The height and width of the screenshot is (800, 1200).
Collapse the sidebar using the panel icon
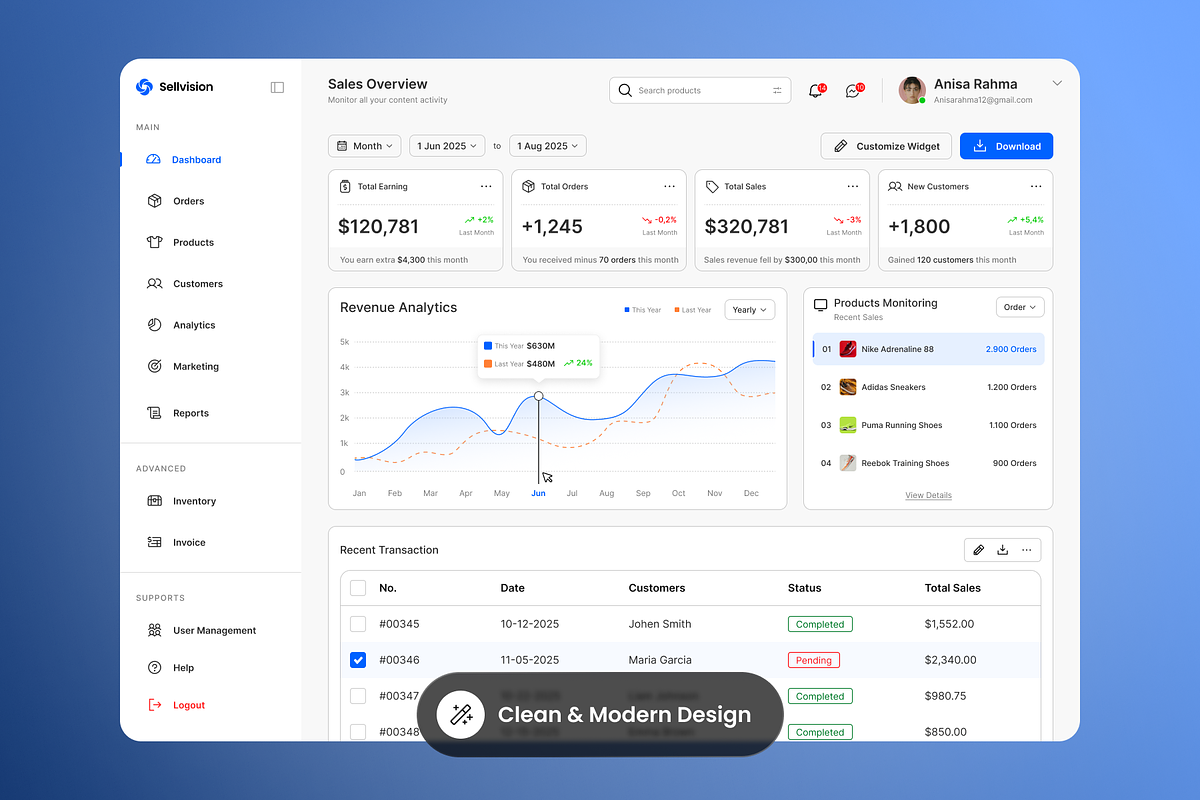point(277,87)
